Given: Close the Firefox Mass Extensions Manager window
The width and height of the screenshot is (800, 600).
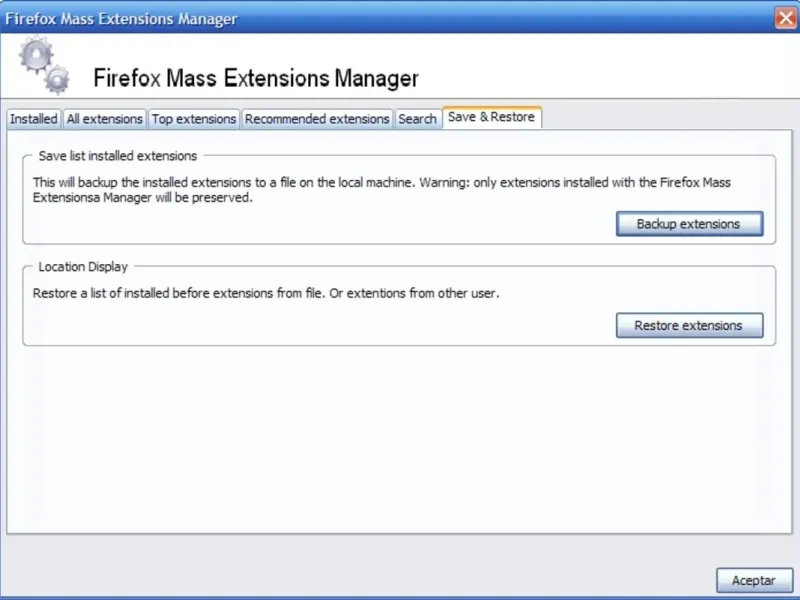Looking at the screenshot, I should 785,18.
